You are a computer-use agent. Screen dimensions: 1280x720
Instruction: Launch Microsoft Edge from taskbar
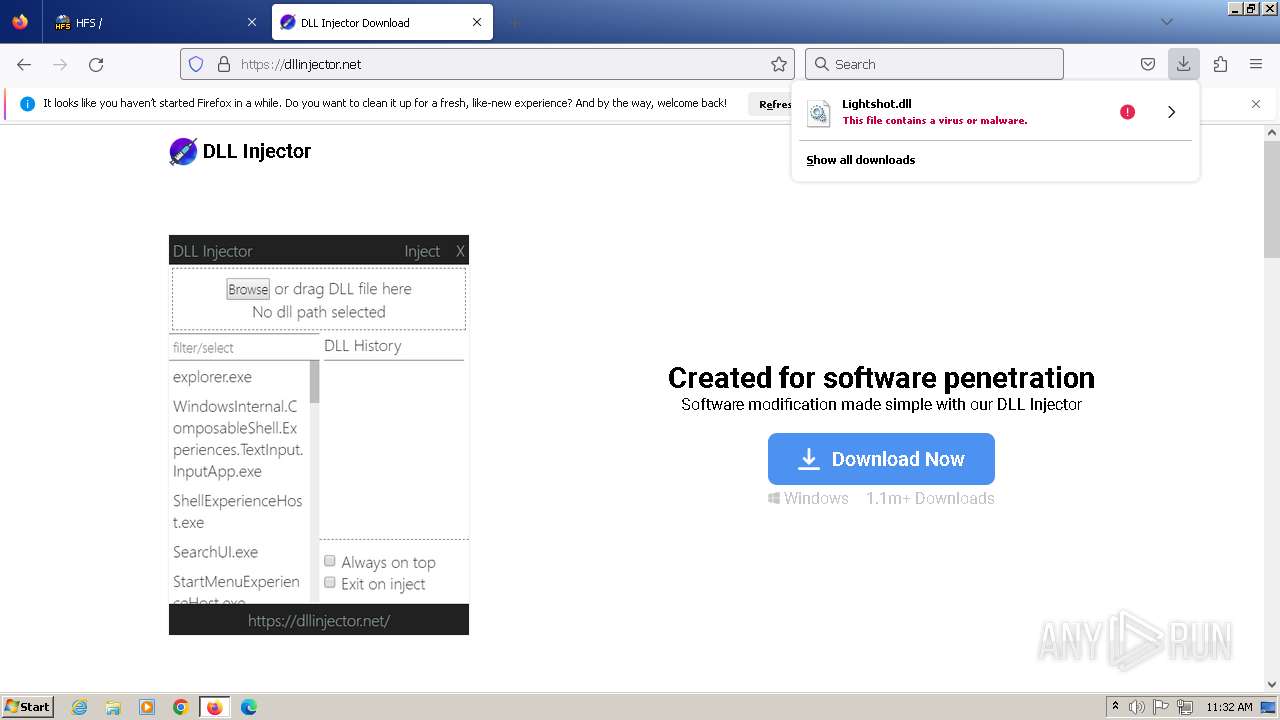tap(249, 707)
